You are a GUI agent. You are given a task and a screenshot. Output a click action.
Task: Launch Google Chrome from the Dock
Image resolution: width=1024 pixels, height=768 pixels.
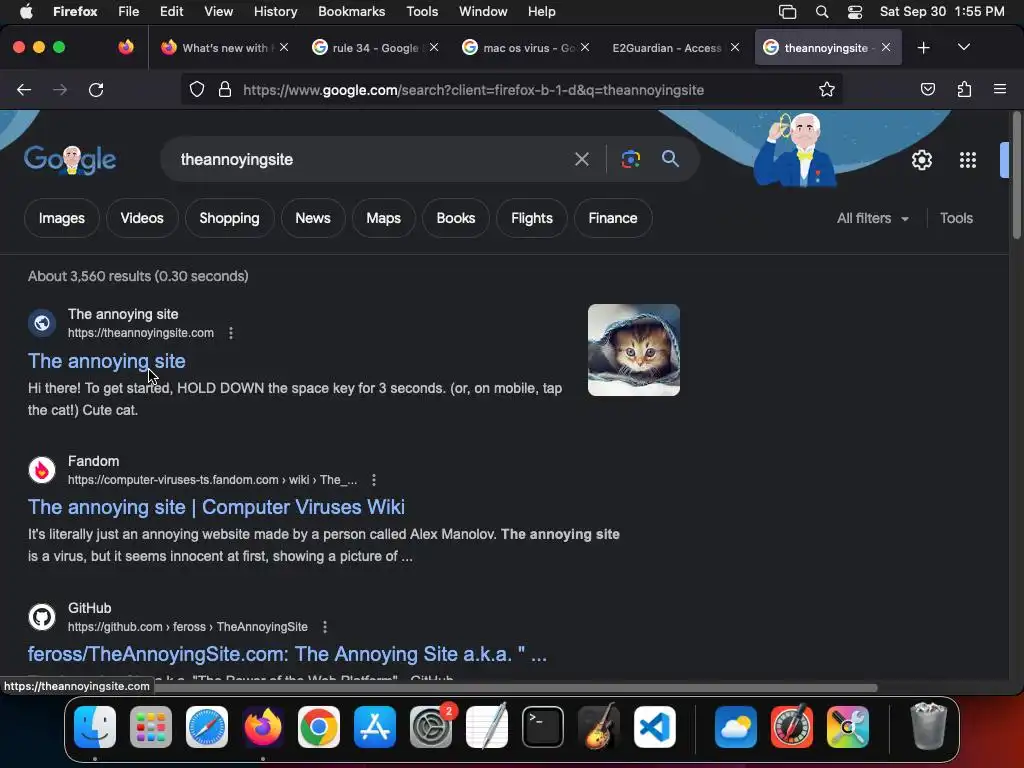point(319,727)
